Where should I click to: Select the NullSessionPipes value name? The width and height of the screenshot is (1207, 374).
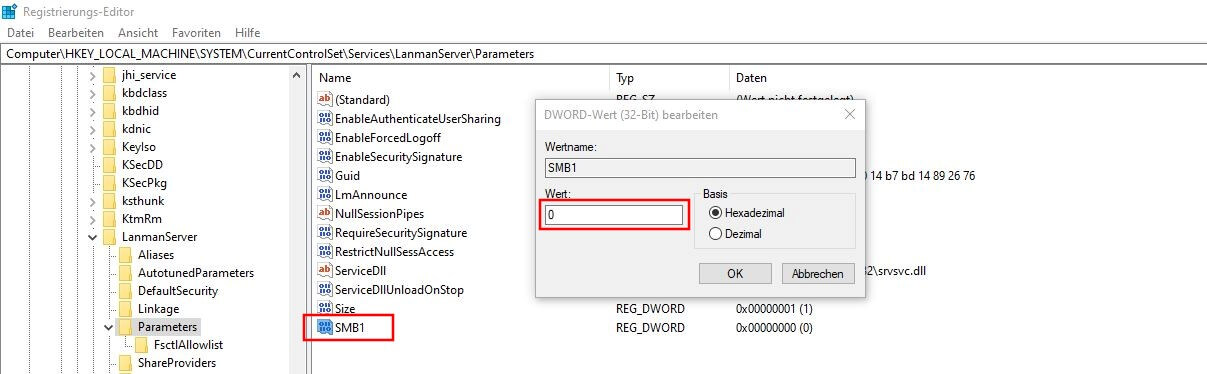(379, 213)
